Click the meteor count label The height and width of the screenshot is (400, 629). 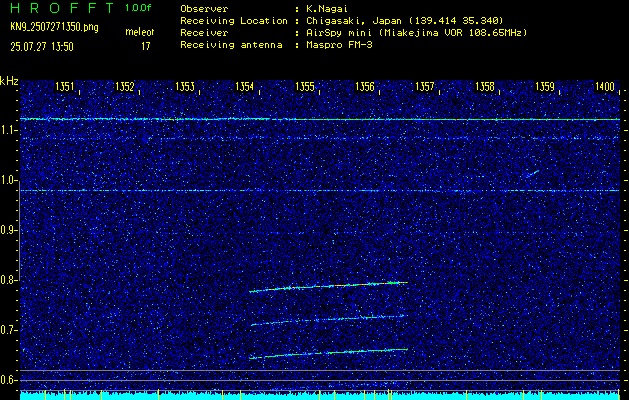point(140,32)
